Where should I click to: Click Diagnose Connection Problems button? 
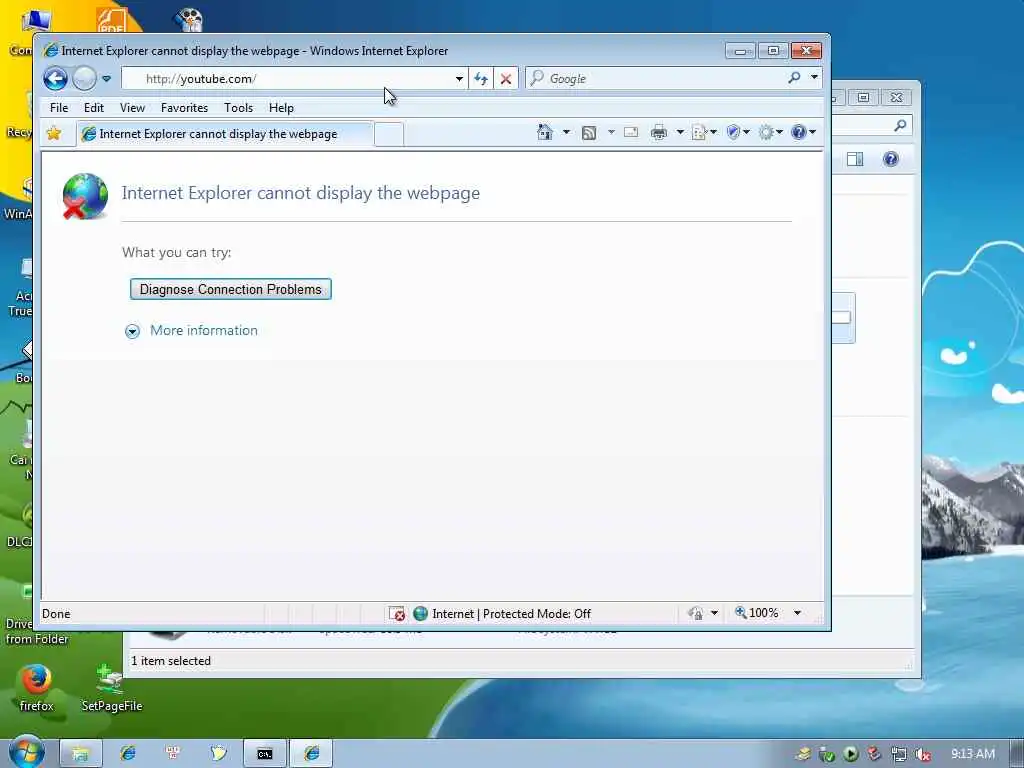231,289
